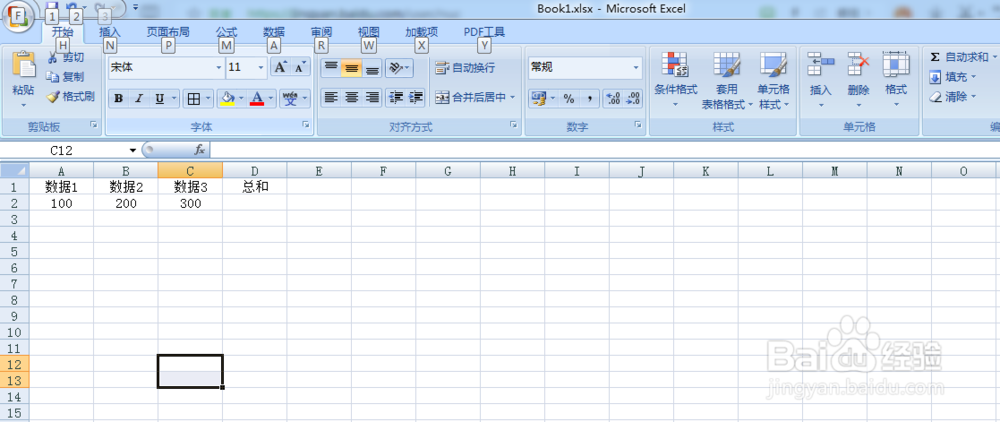Click the Name Box showing C12
1000x422 pixels.
point(62,150)
